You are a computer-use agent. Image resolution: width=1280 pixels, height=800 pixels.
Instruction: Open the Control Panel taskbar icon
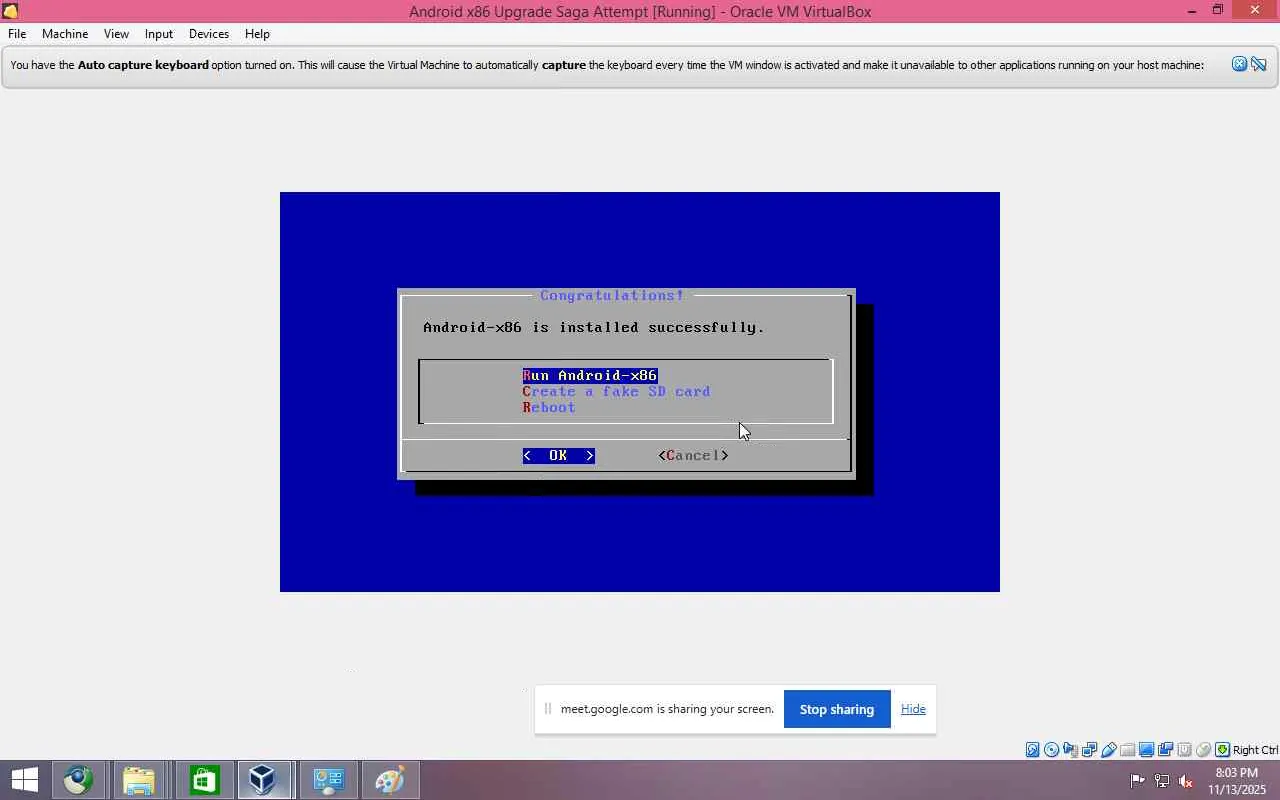tap(328, 780)
